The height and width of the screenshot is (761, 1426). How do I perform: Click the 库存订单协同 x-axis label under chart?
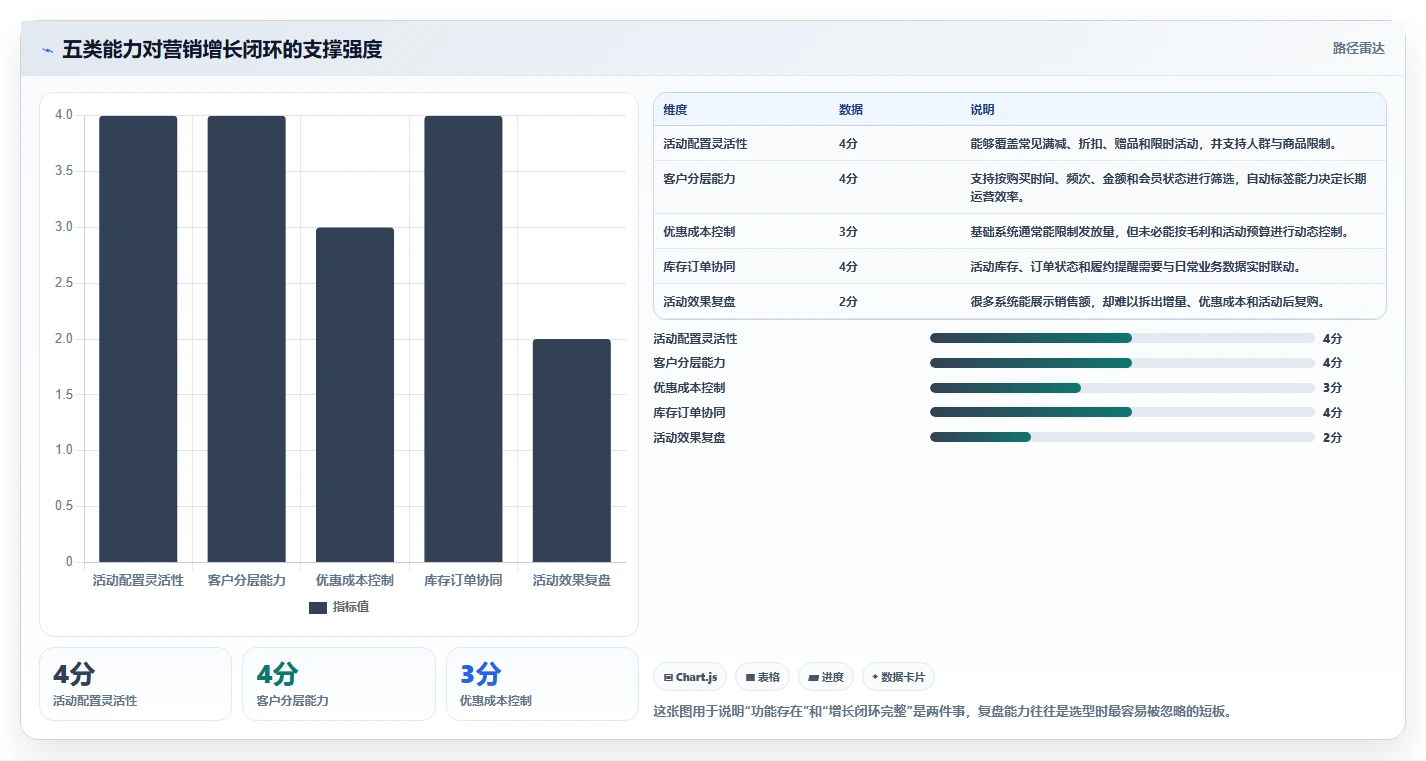pyautogui.click(x=463, y=580)
